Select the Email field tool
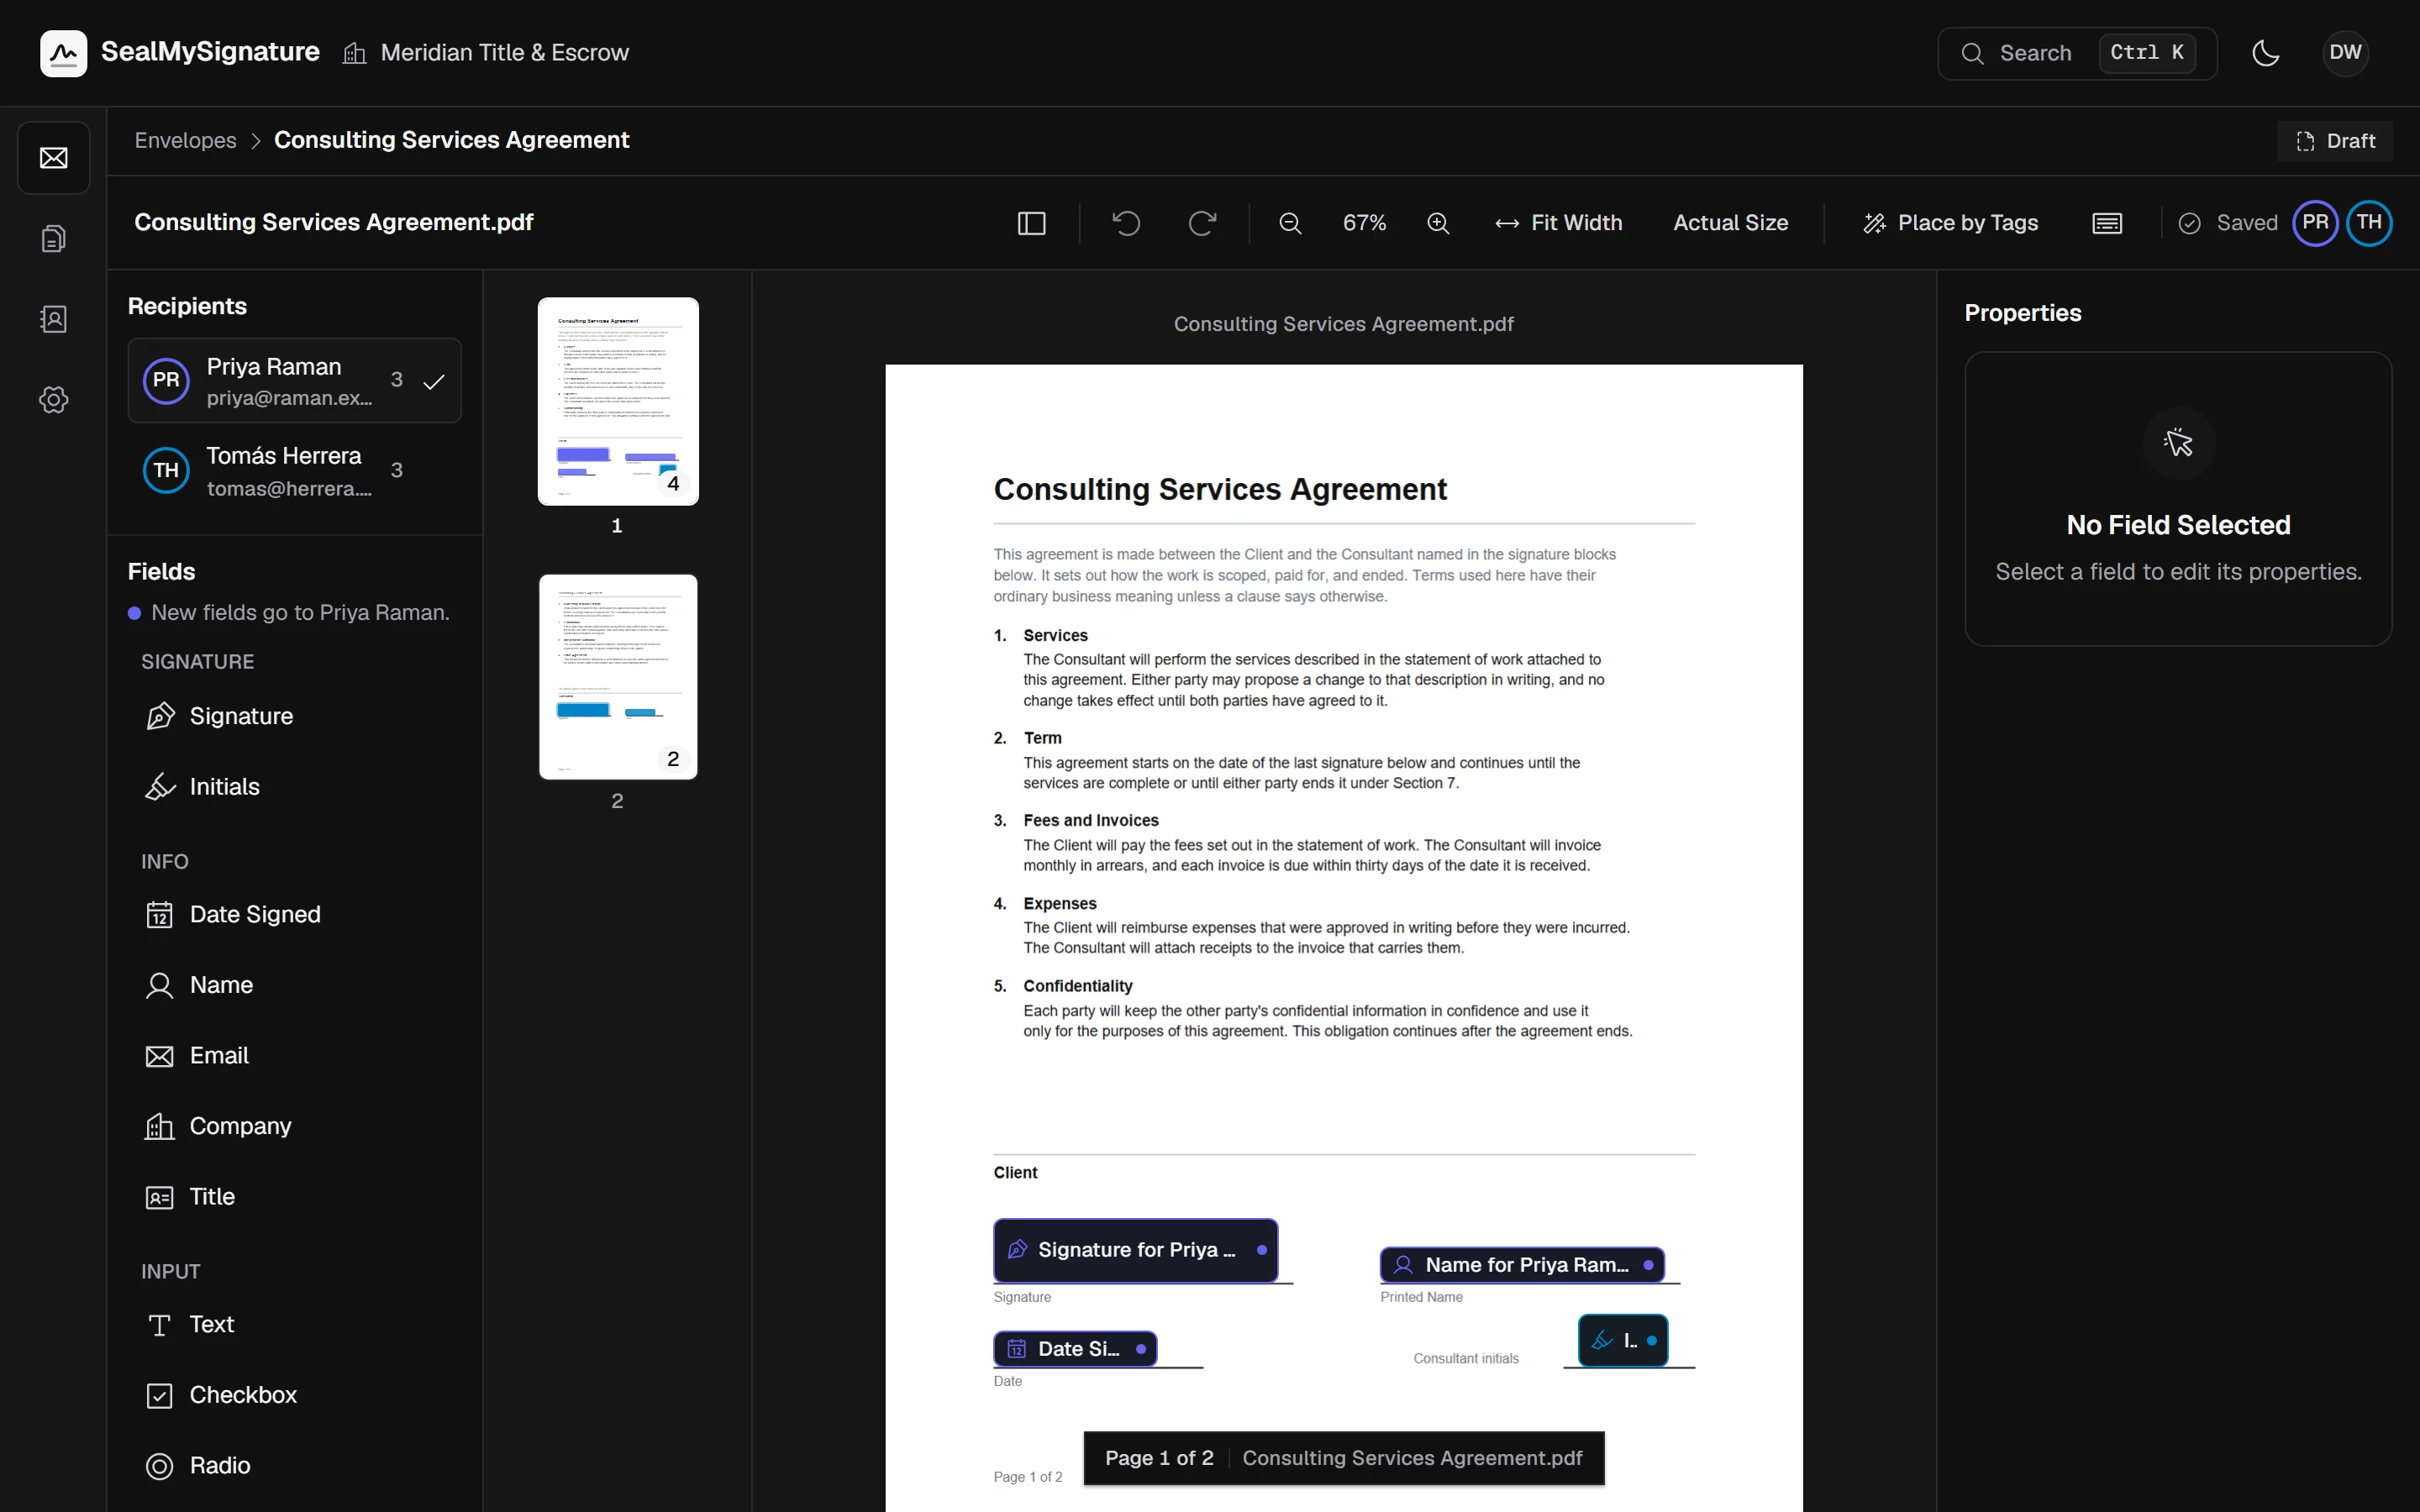2420x1512 pixels. click(x=294, y=1056)
